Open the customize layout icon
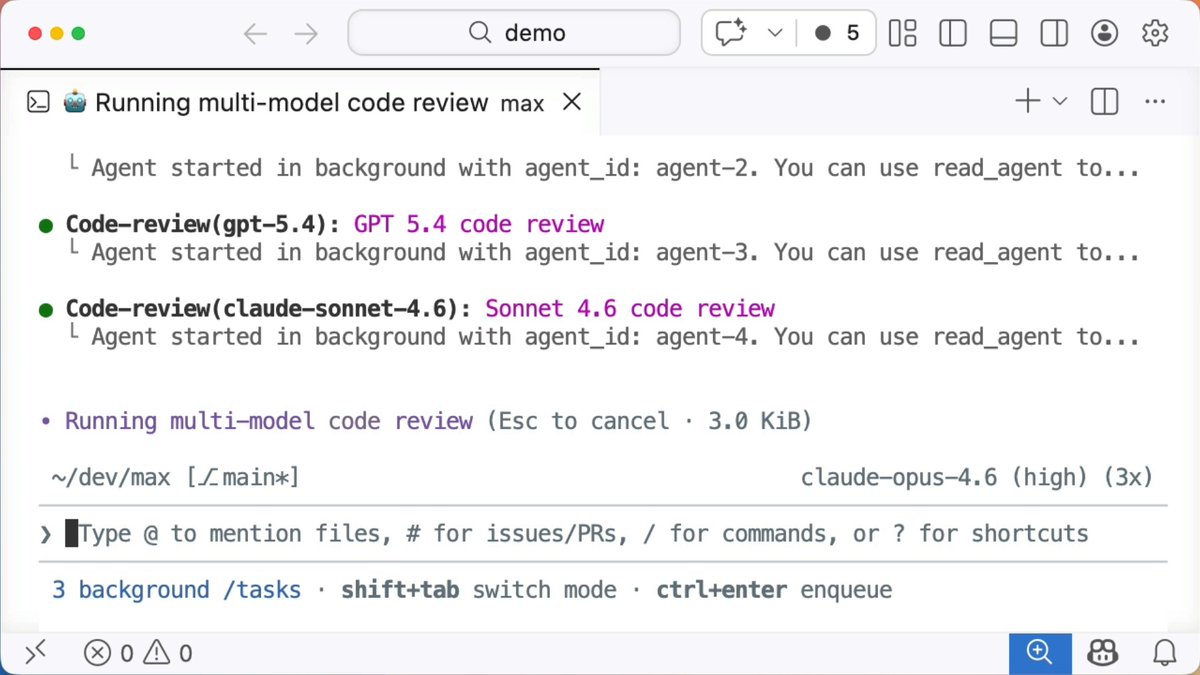This screenshot has width=1200, height=675. [x=903, y=33]
